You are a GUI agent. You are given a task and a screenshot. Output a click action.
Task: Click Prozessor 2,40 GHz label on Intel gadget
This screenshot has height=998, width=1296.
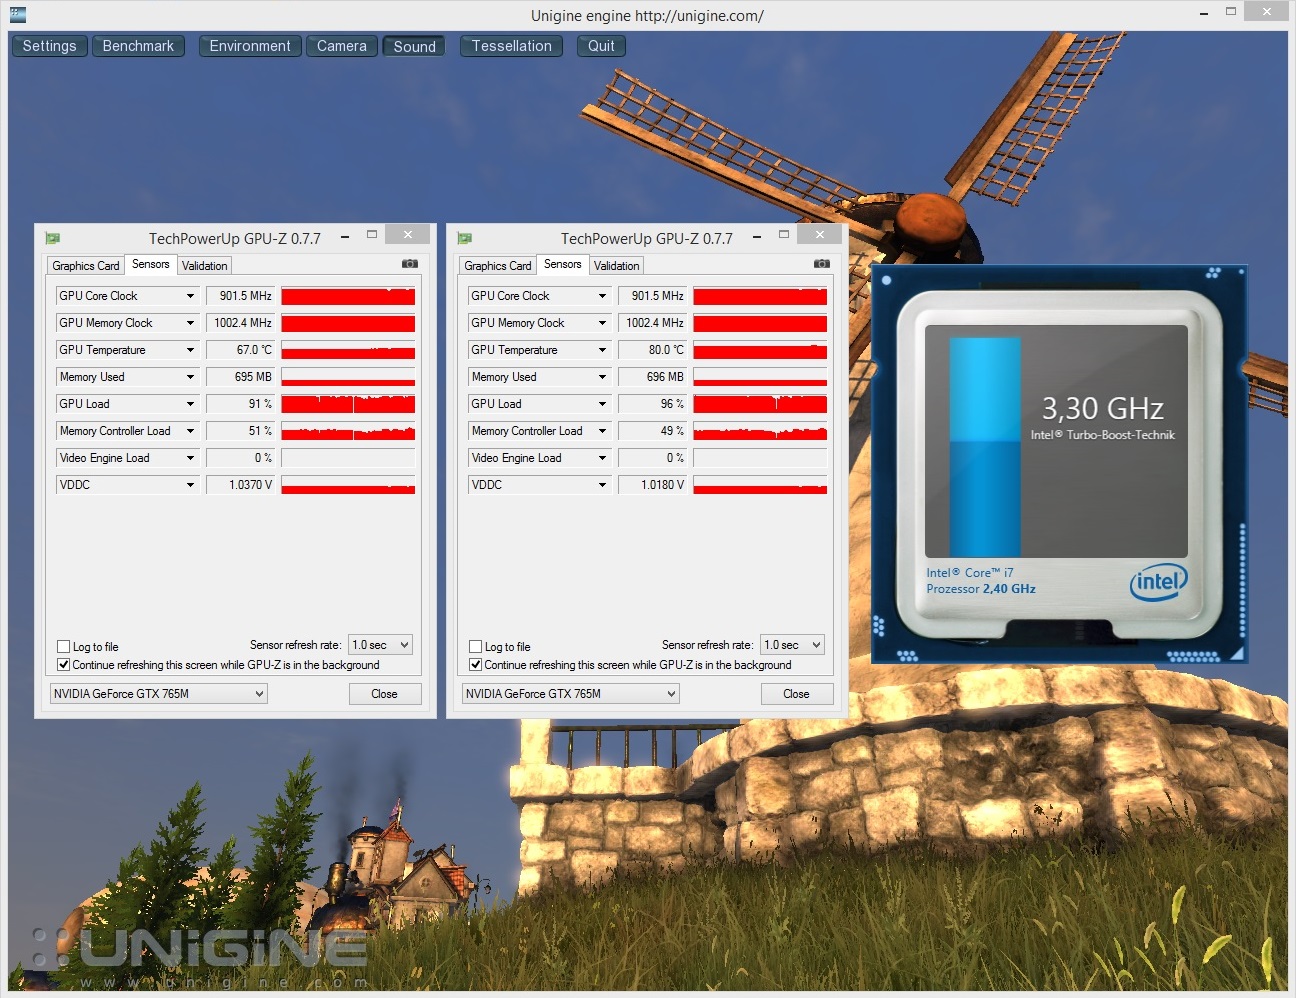tap(981, 589)
